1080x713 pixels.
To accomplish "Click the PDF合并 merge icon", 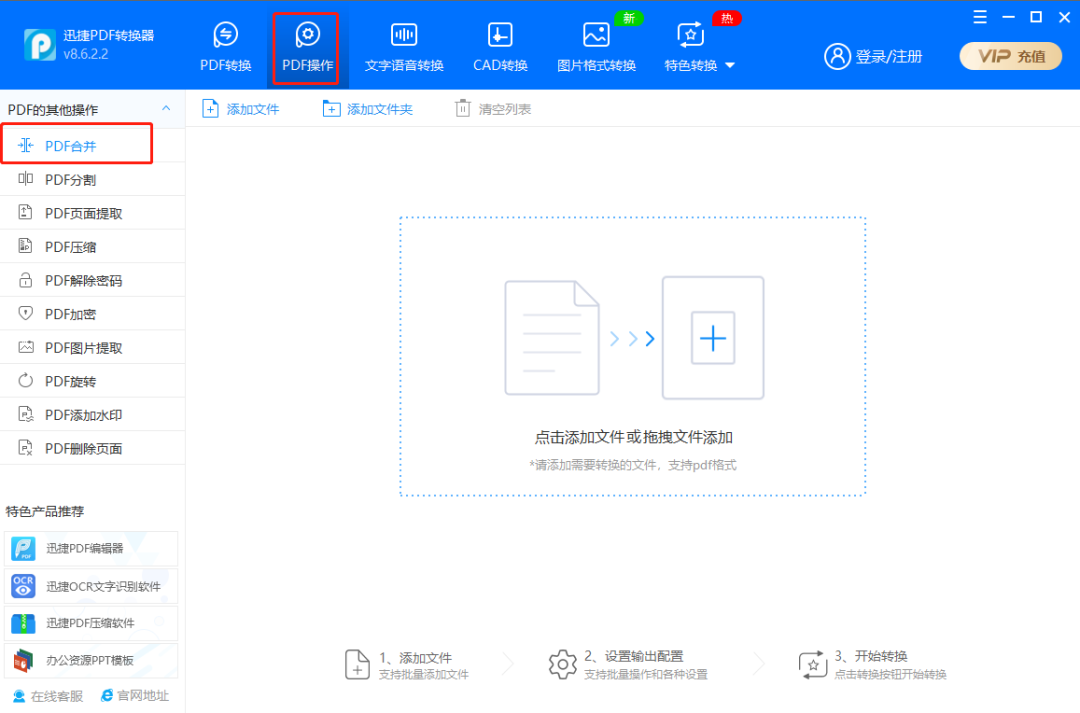I will (x=25, y=145).
